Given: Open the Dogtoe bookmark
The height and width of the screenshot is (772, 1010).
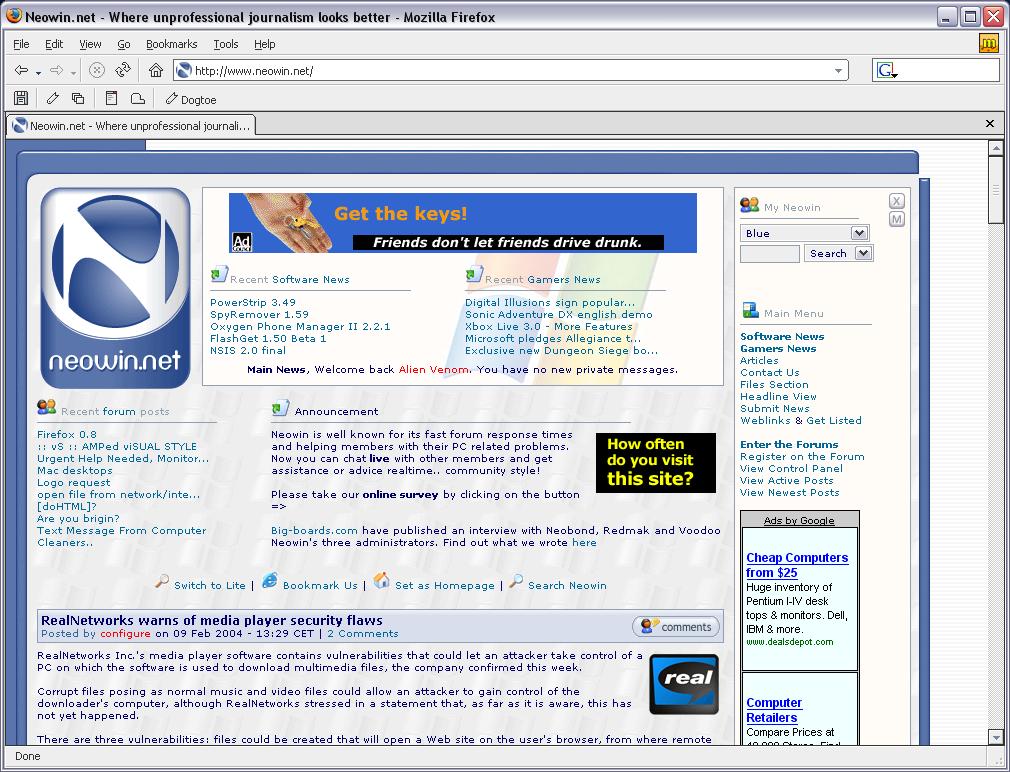Looking at the screenshot, I should (191, 99).
